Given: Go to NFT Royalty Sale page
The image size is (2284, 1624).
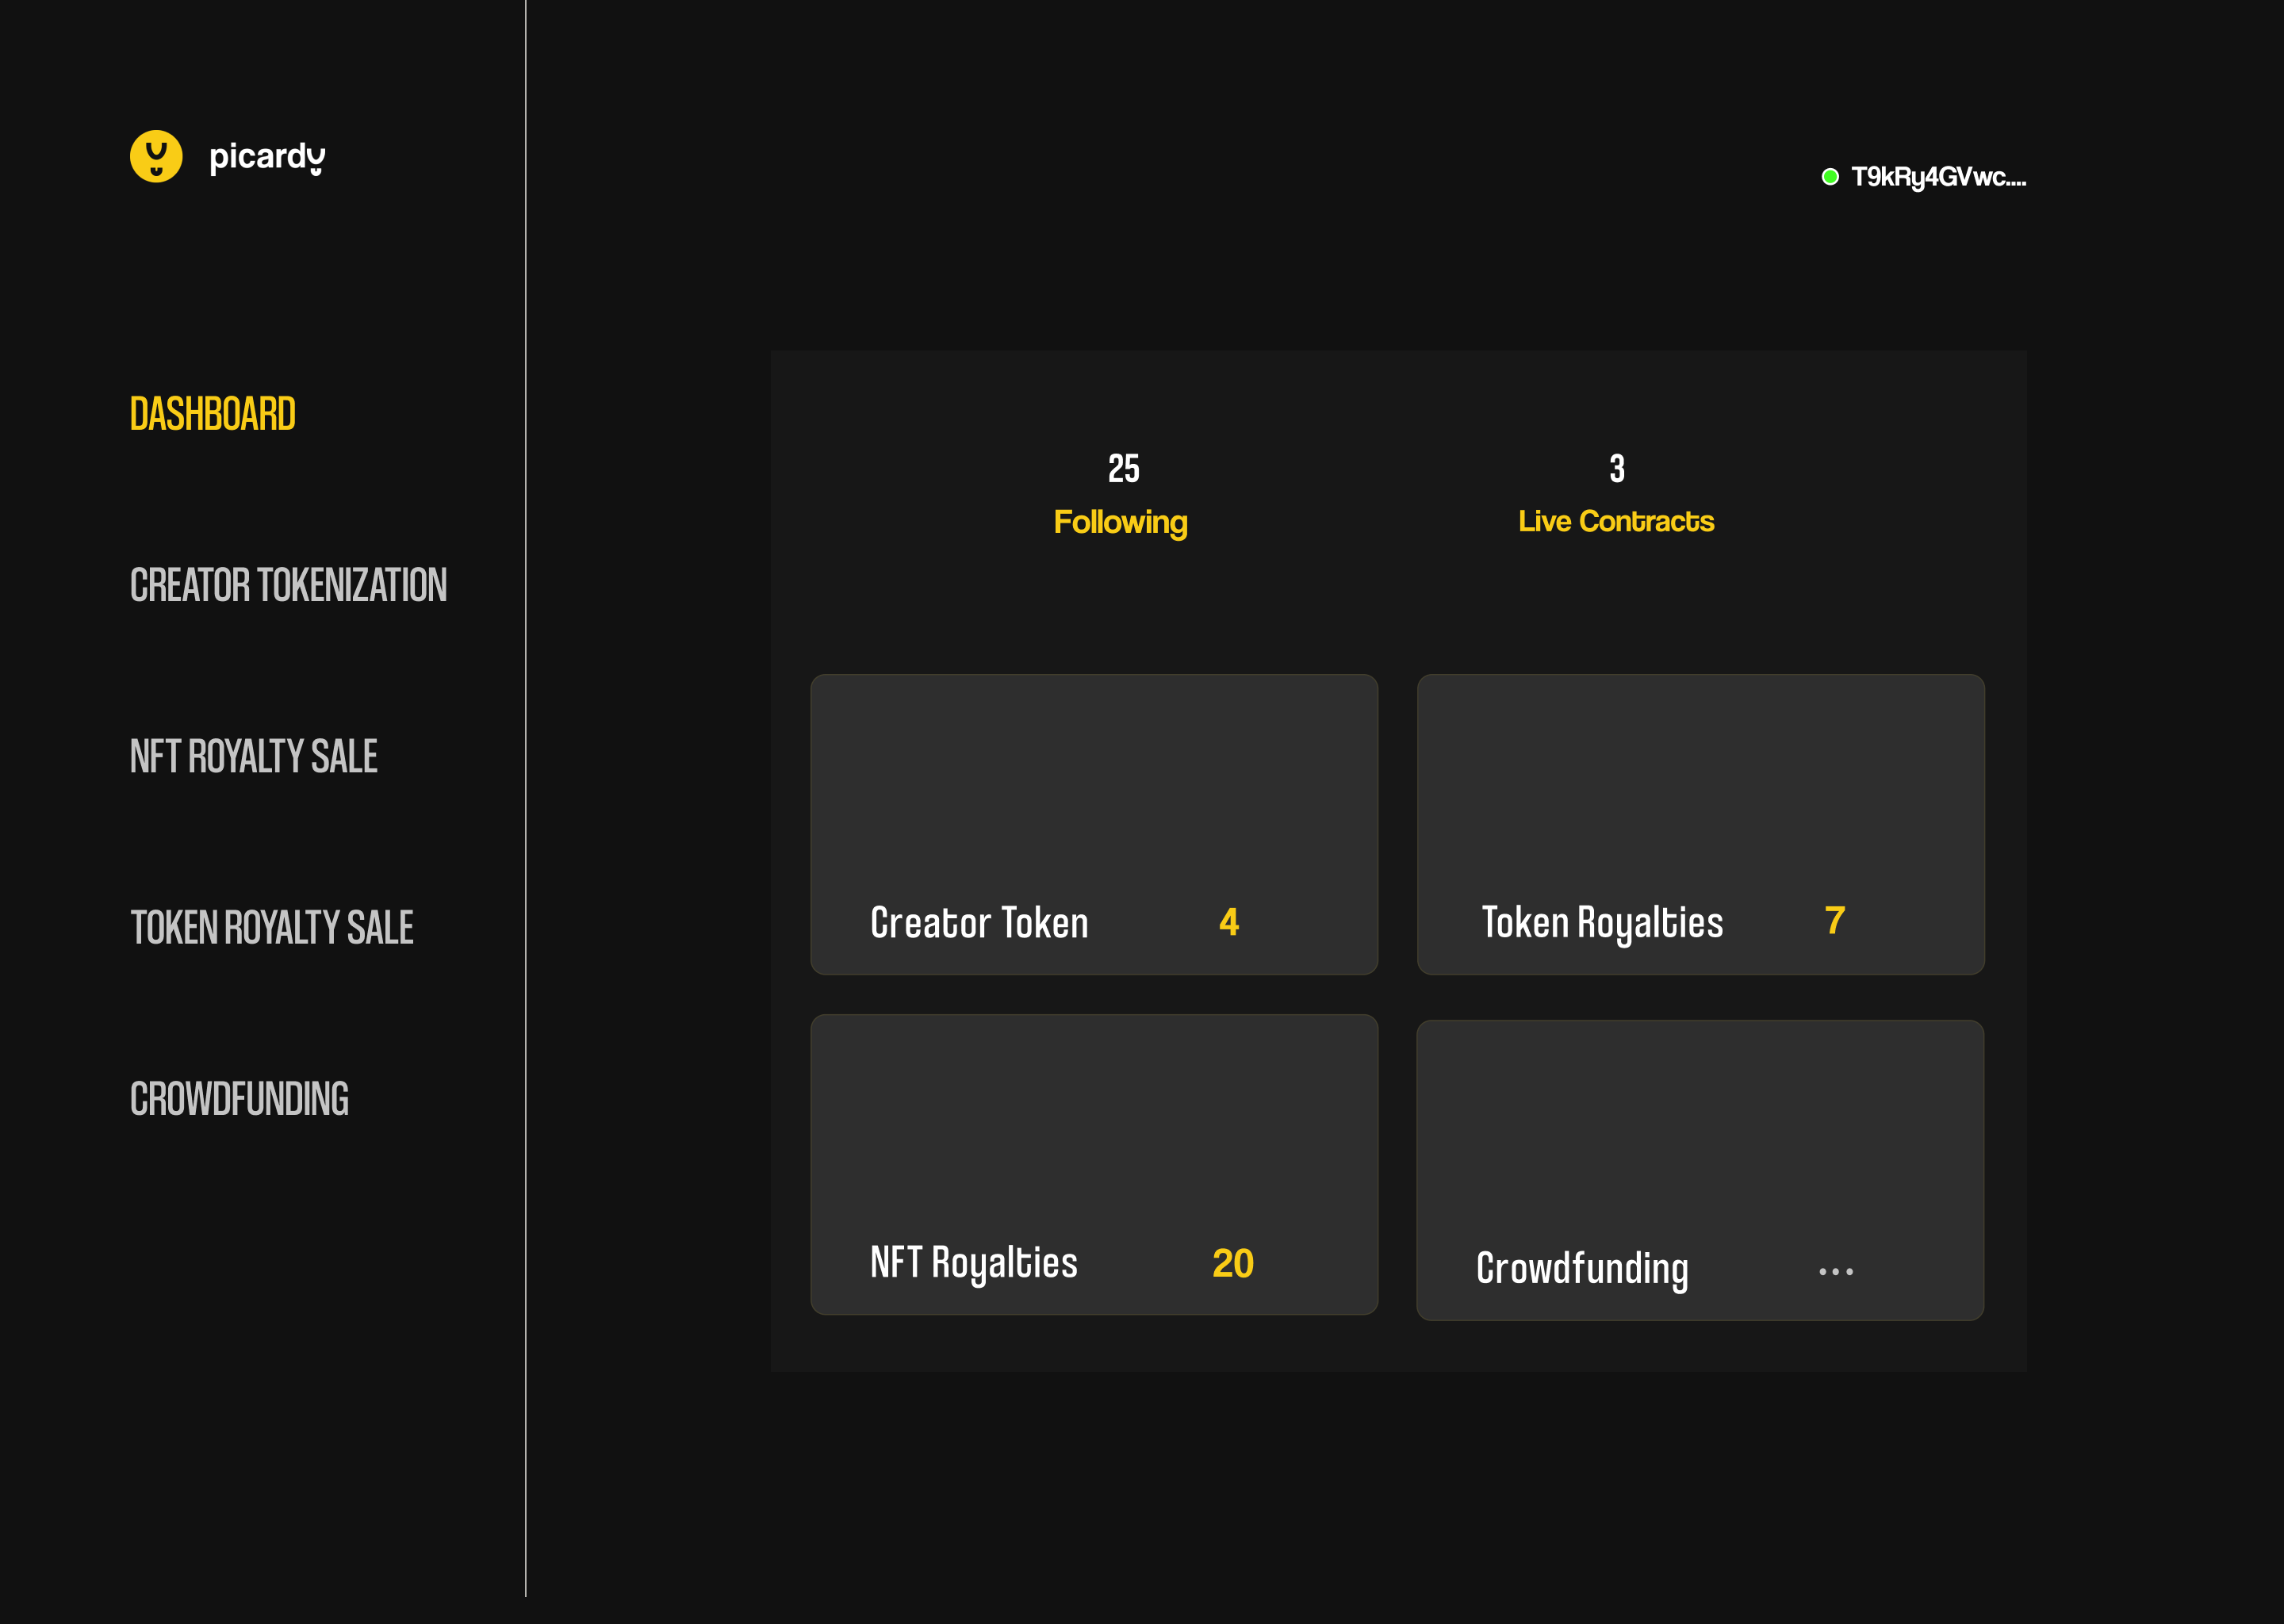Looking at the screenshot, I should click(x=253, y=756).
